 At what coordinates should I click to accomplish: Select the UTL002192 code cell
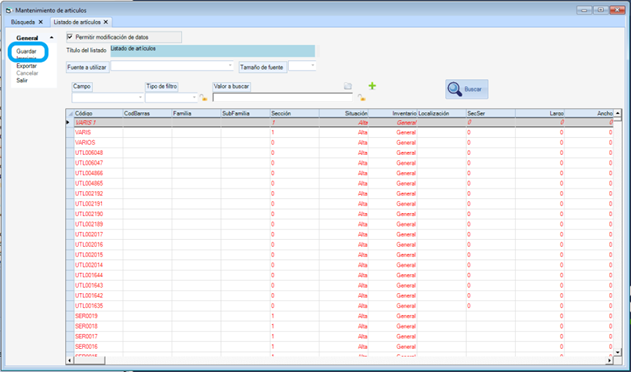tap(99, 194)
